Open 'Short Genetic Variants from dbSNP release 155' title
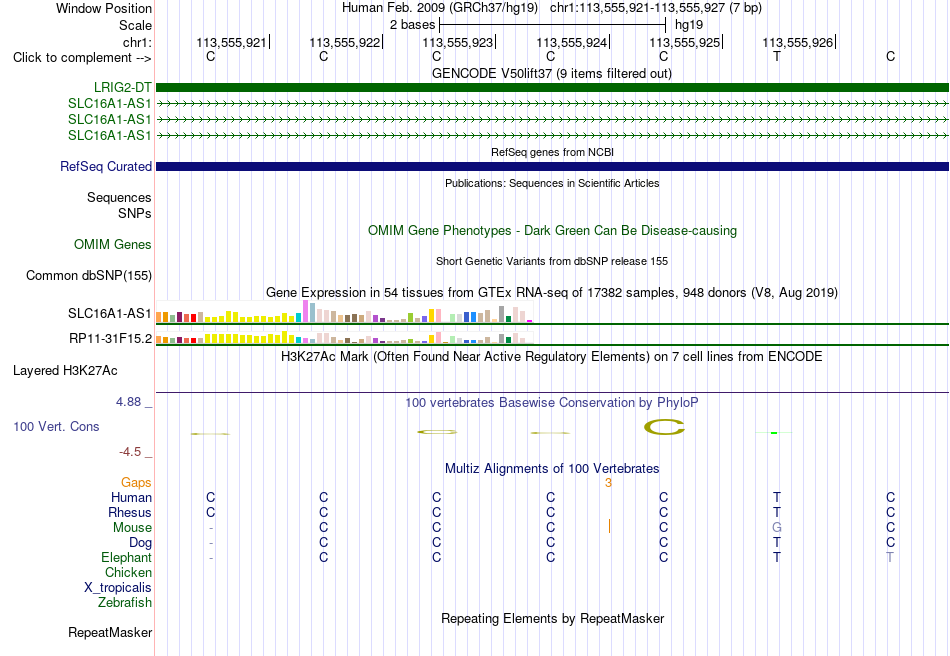Image resolution: width=950 pixels, height=656 pixels. click(552, 261)
